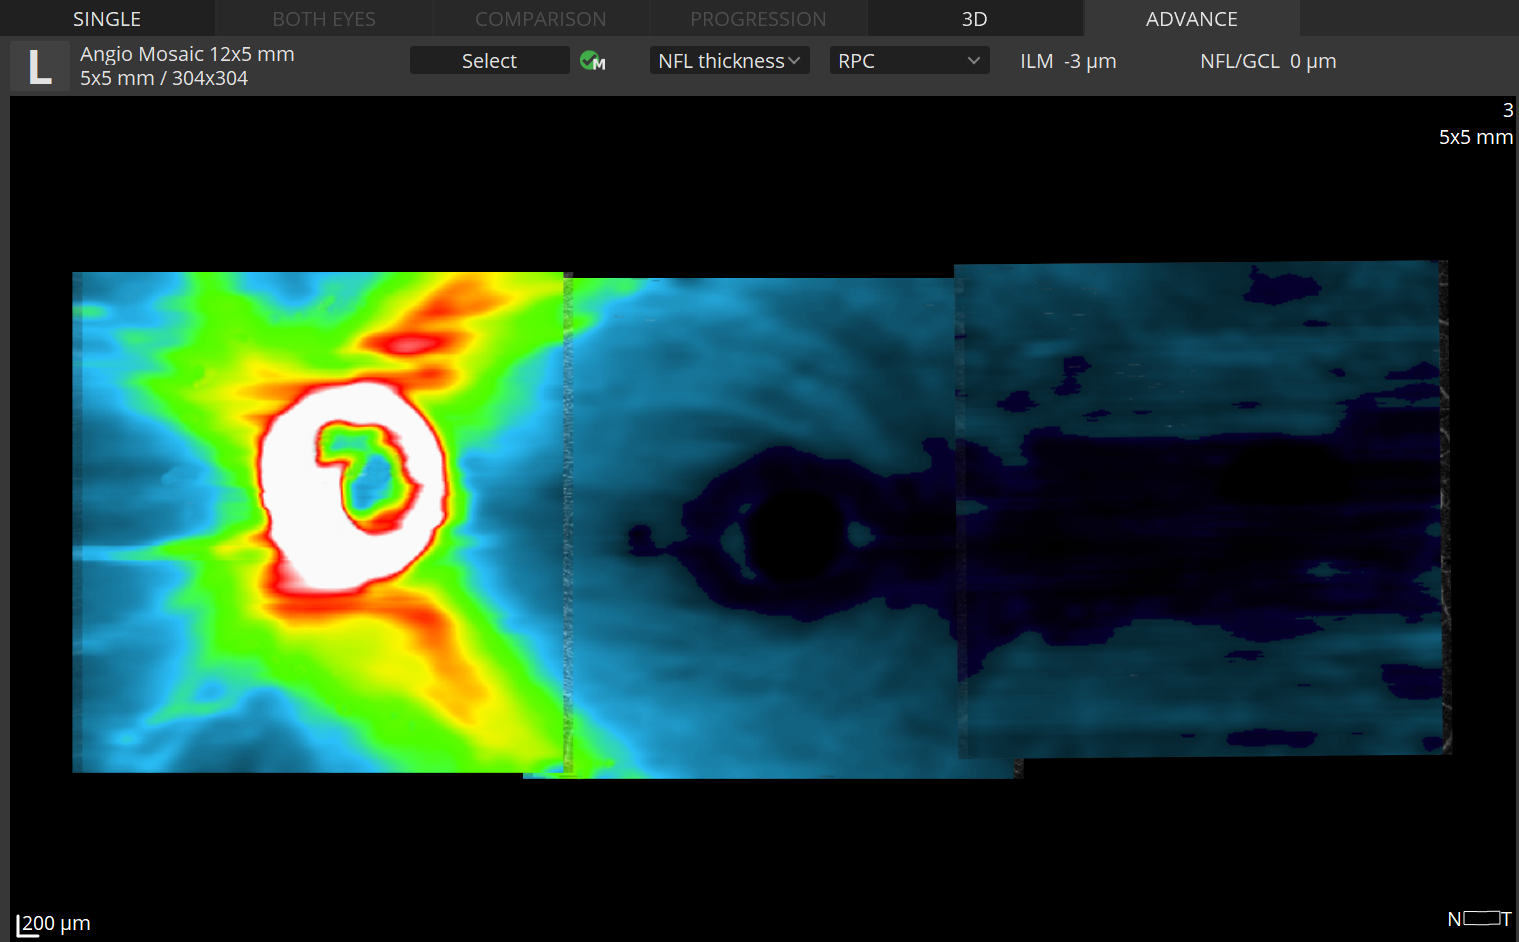Viewport: 1519px width, 942px height.
Task: Switch to the SINGLE tab
Action: click(x=107, y=19)
